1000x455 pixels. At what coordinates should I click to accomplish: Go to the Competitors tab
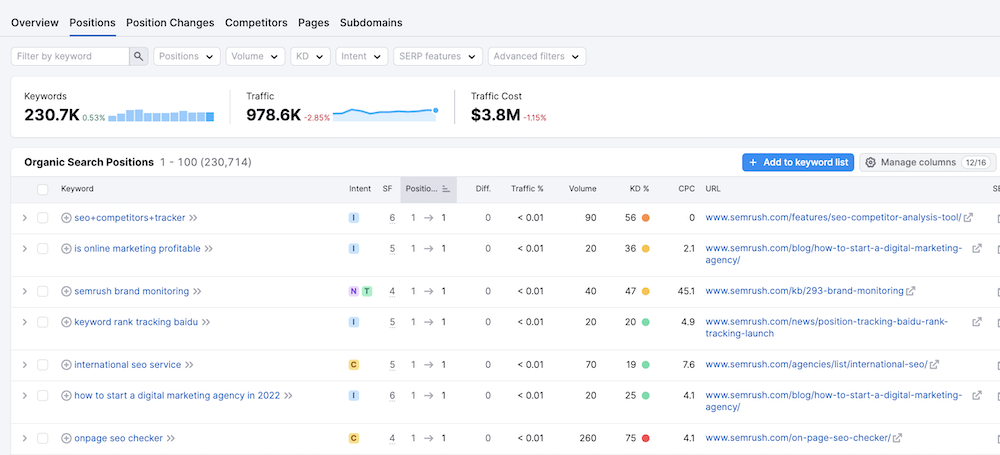pyautogui.click(x=256, y=22)
